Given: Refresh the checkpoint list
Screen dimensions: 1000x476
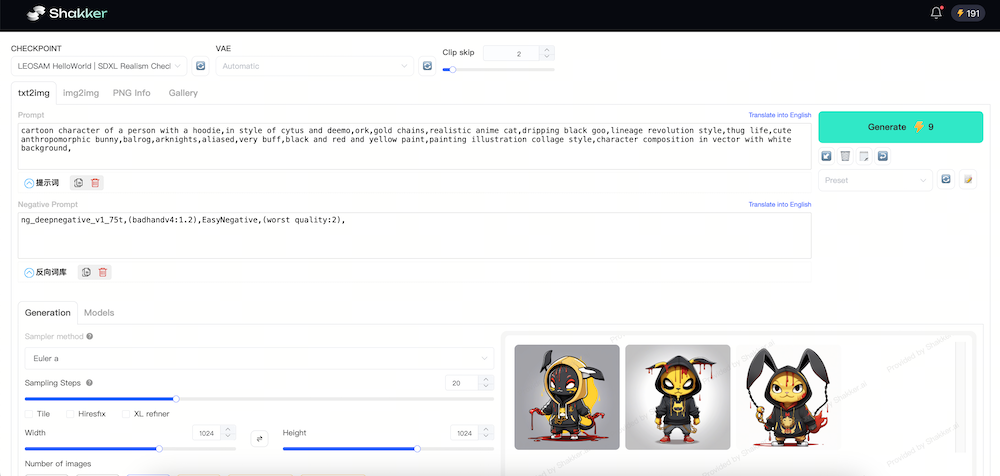Looking at the screenshot, I should (200, 66).
